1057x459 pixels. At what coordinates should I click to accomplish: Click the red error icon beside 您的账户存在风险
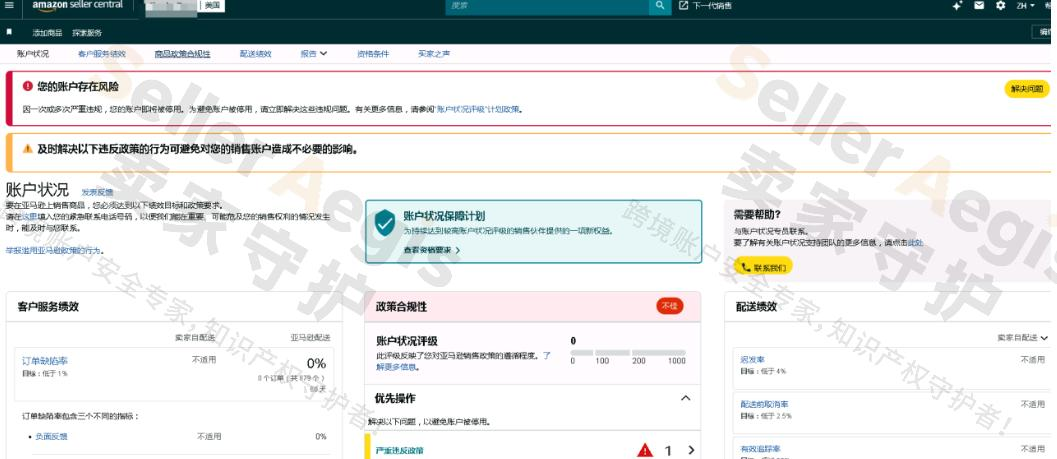tap(28, 86)
